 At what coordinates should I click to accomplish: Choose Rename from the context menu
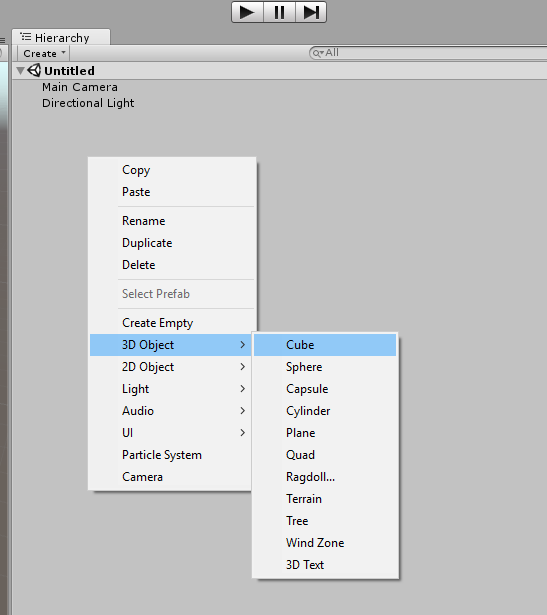point(173,221)
